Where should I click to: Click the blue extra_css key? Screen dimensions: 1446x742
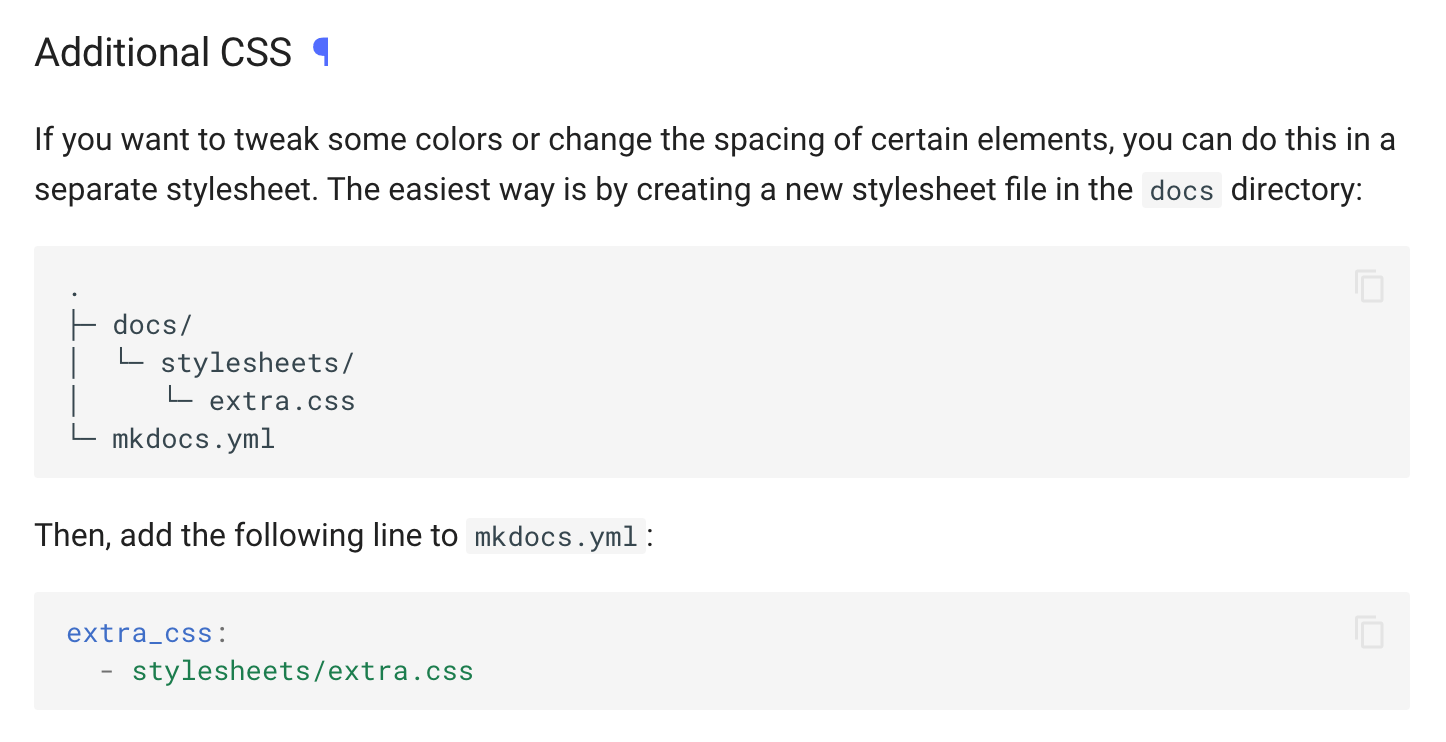(140, 633)
